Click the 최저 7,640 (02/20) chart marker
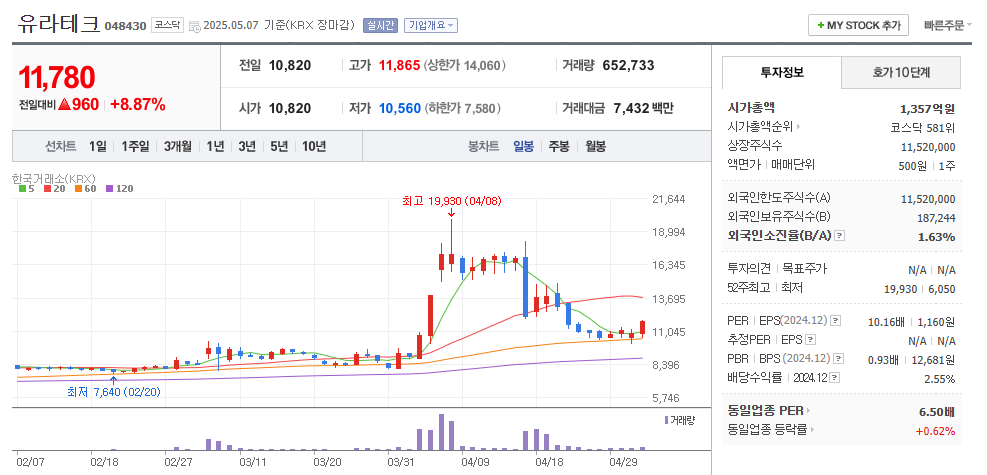Image resolution: width=987 pixels, height=475 pixels. click(114, 391)
